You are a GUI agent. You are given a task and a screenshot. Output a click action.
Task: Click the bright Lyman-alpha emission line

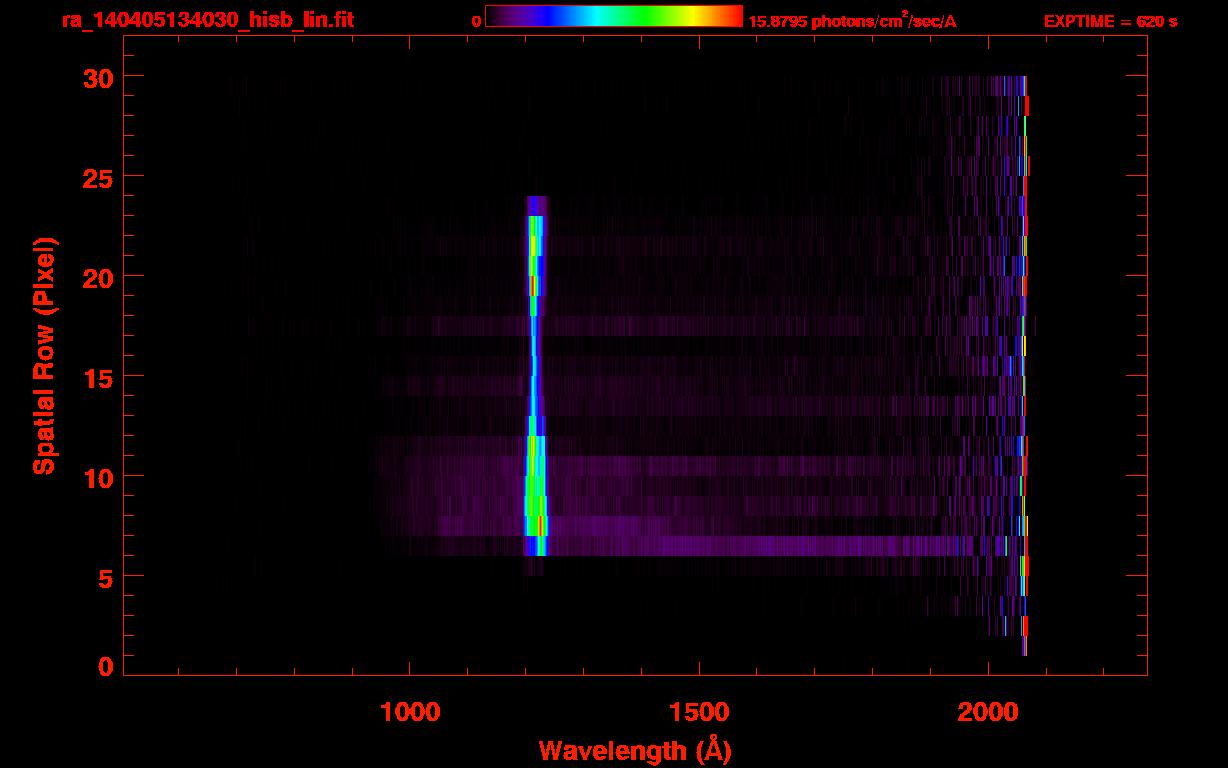point(535,385)
